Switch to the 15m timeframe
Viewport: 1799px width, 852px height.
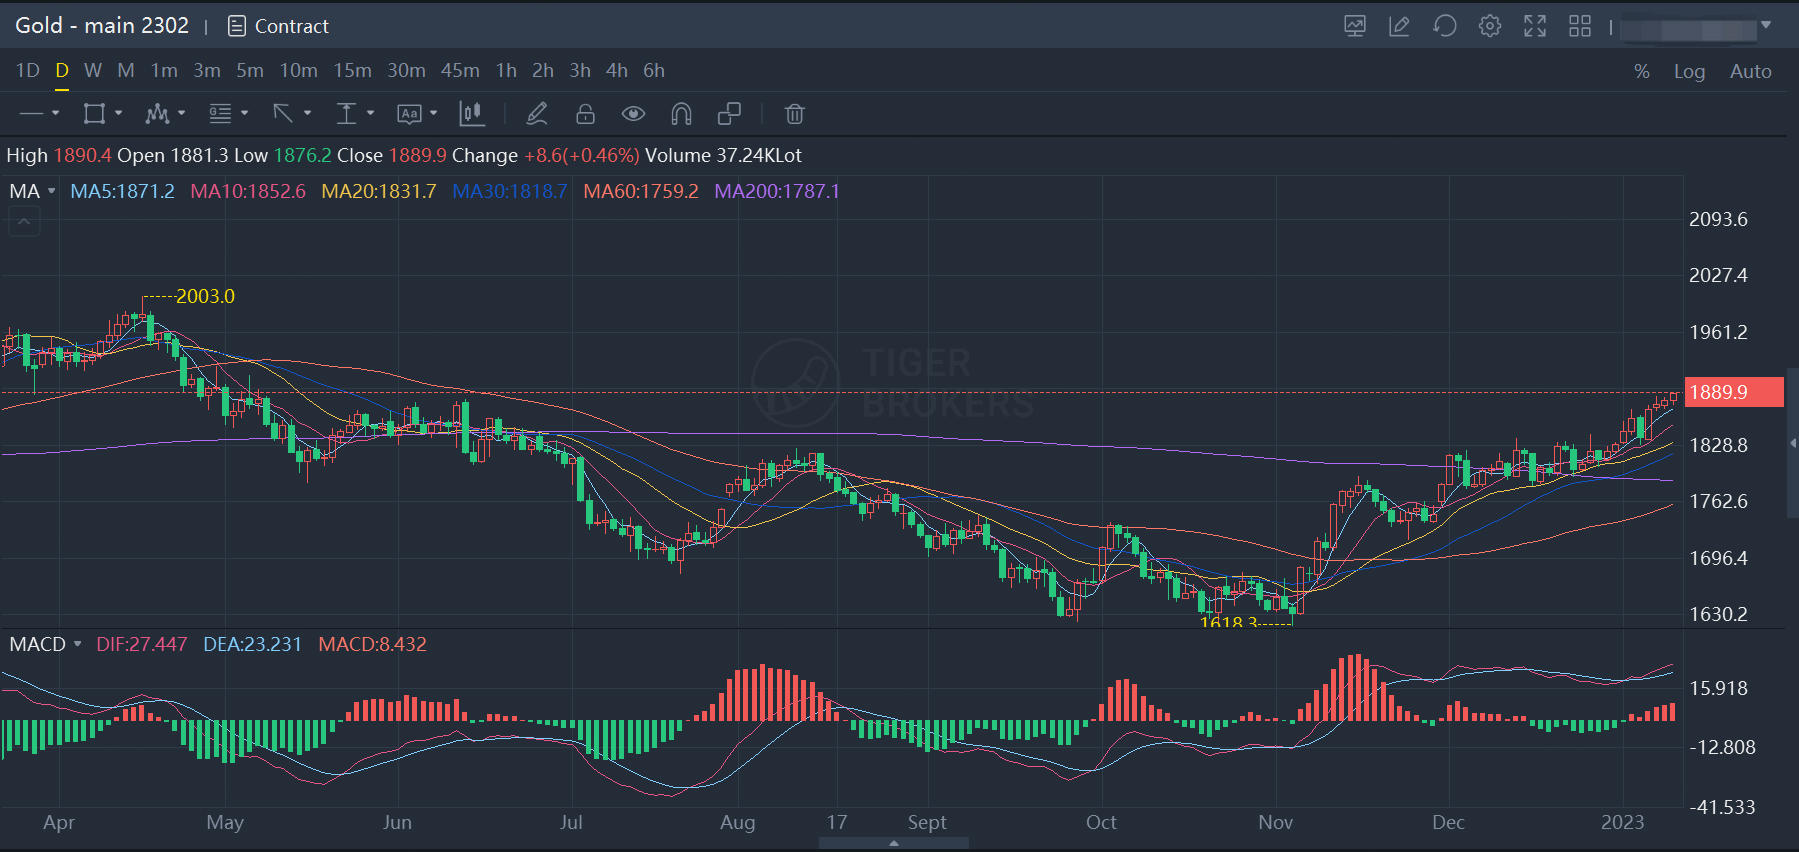[x=352, y=71]
